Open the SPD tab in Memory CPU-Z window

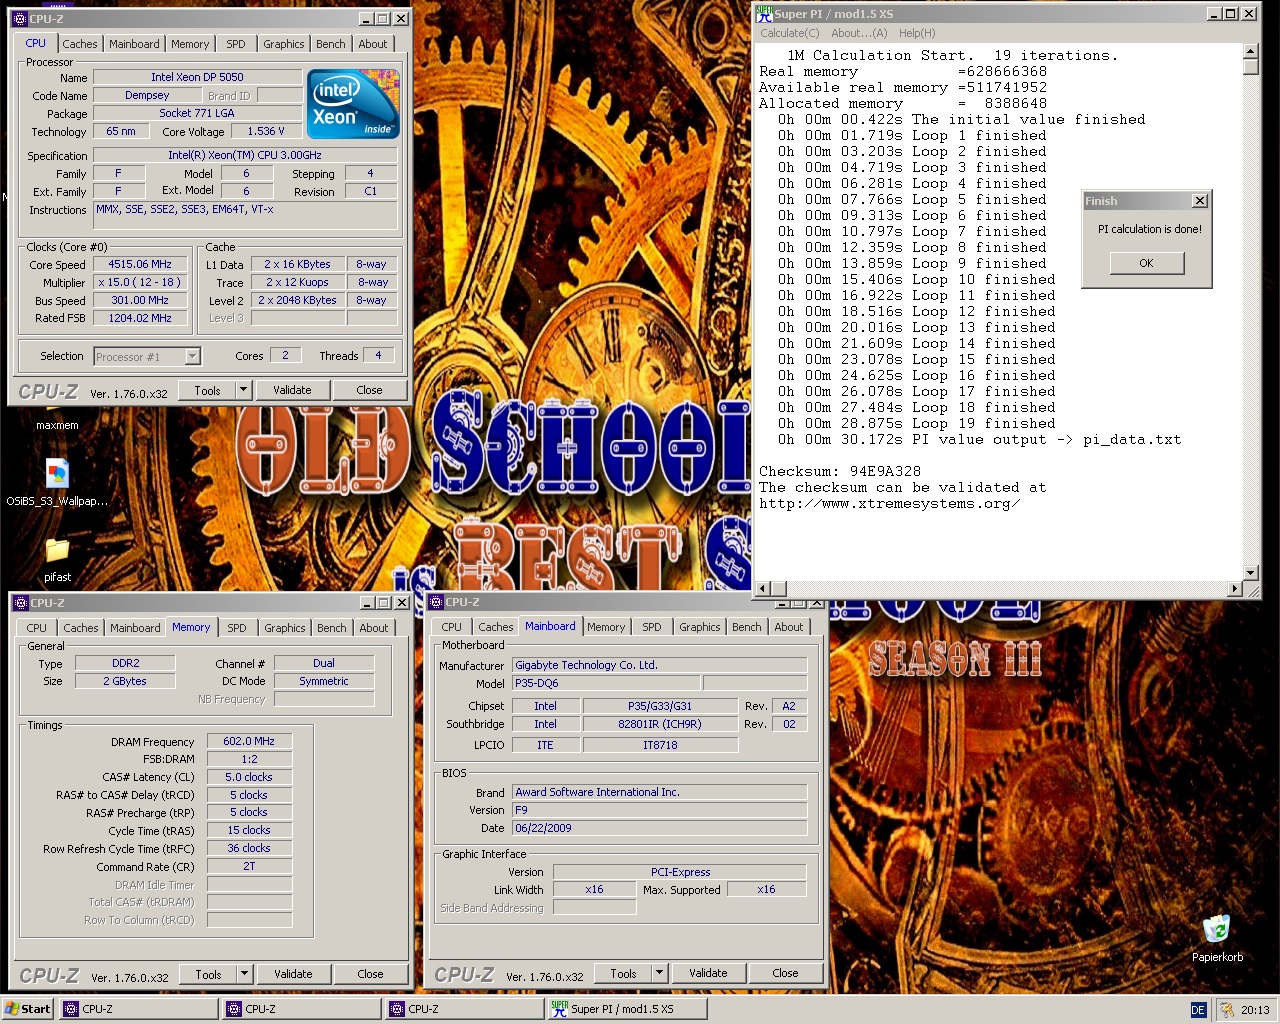[x=237, y=628]
